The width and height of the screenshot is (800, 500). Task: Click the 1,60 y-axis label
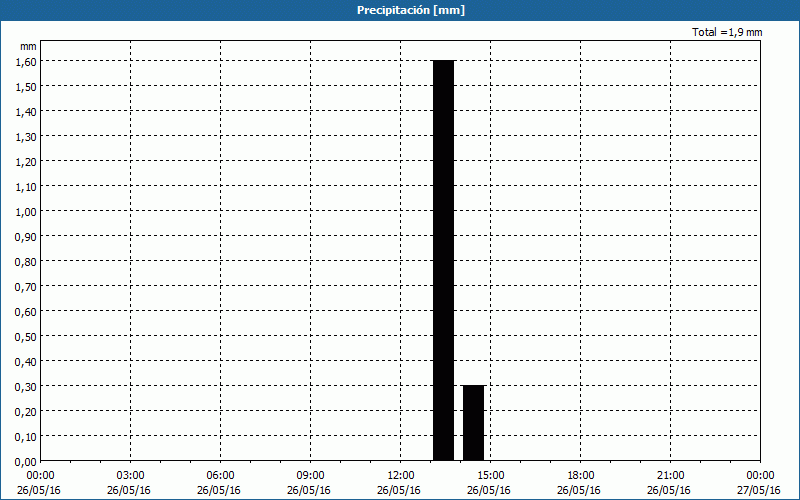point(26,61)
